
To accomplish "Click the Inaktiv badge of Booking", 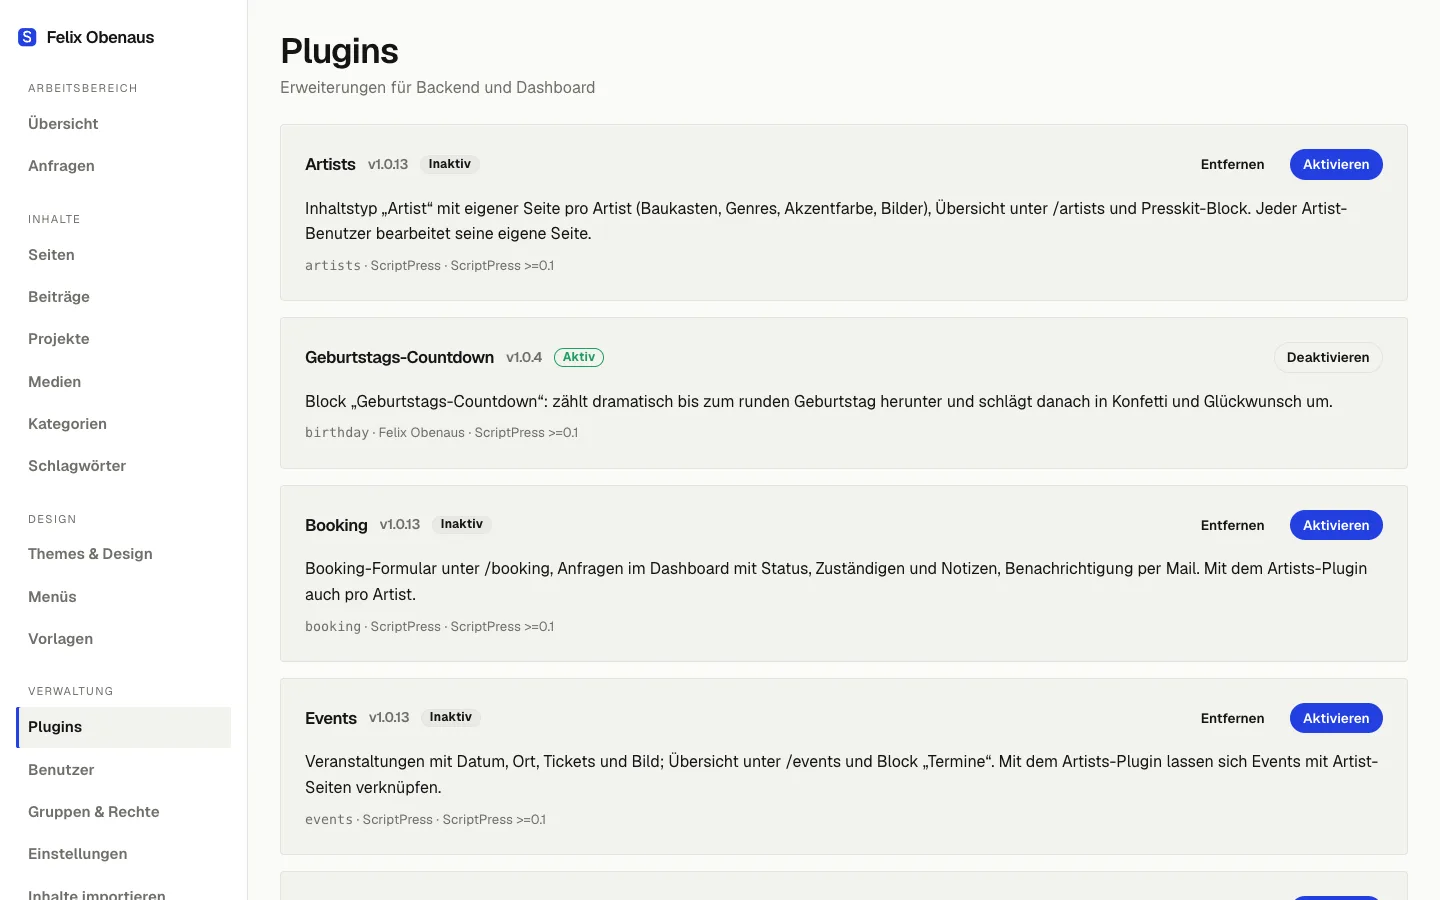I will point(462,524).
